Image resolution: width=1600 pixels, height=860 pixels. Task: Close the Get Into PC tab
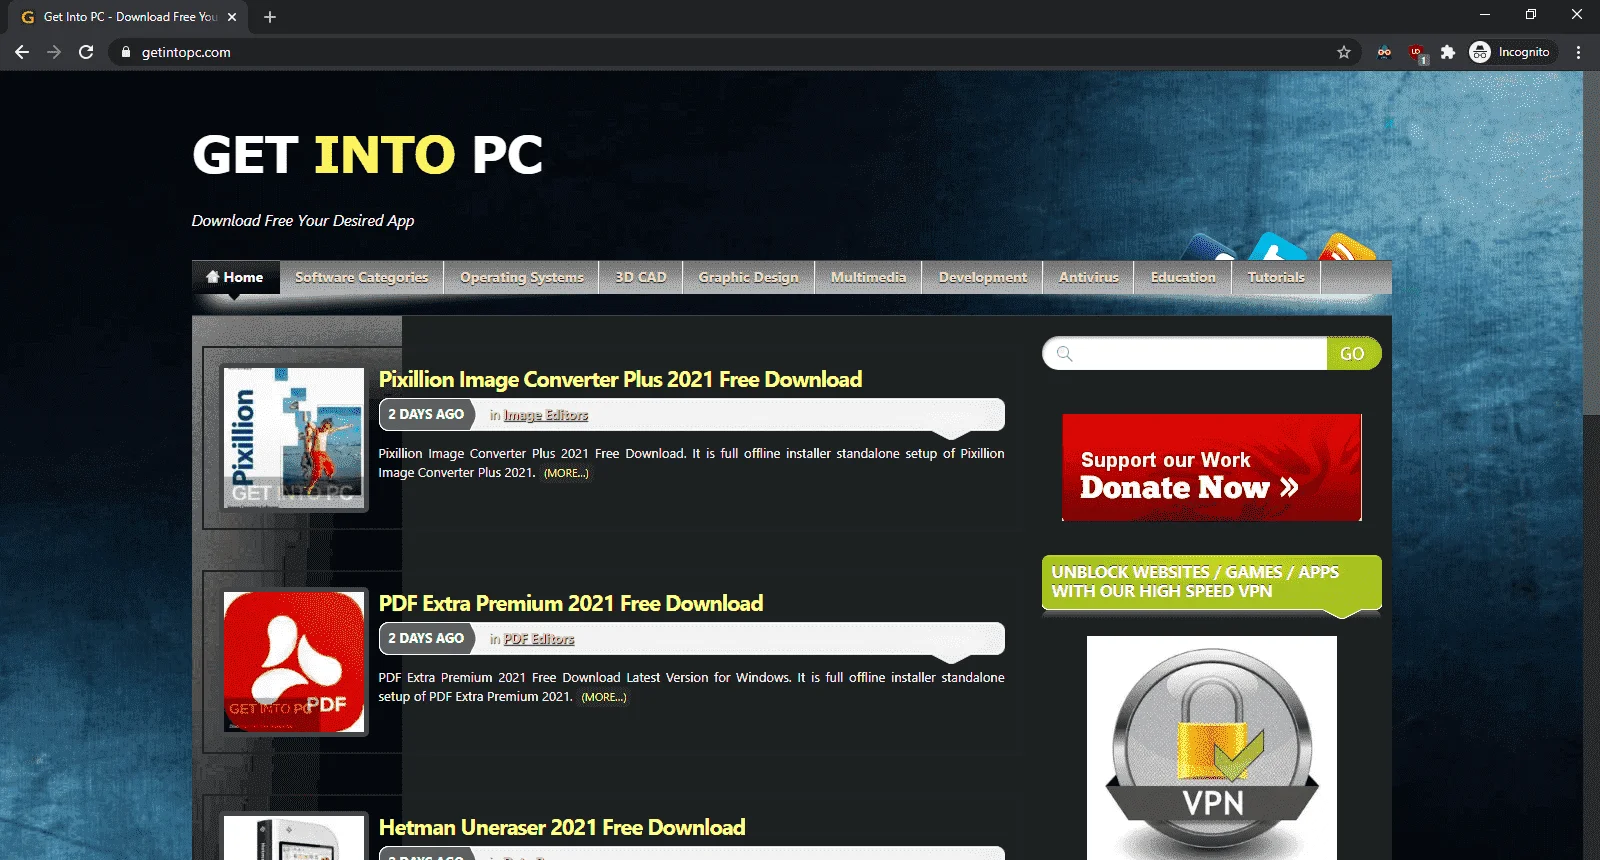point(232,17)
